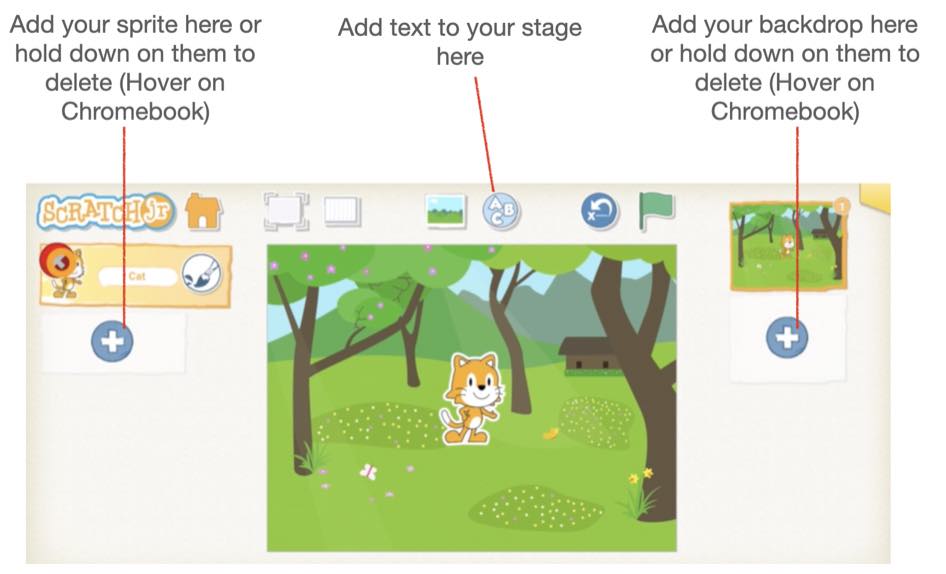The width and height of the screenshot is (946, 574).
Task: Select the forest page thumbnail
Action: coord(789,246)
